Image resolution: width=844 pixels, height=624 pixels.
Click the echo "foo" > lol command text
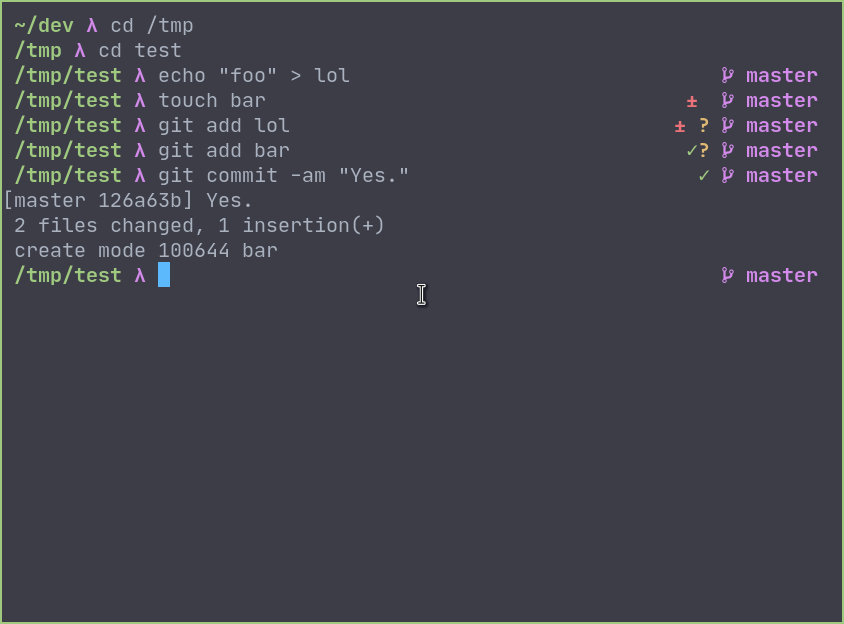pos(254,76)
